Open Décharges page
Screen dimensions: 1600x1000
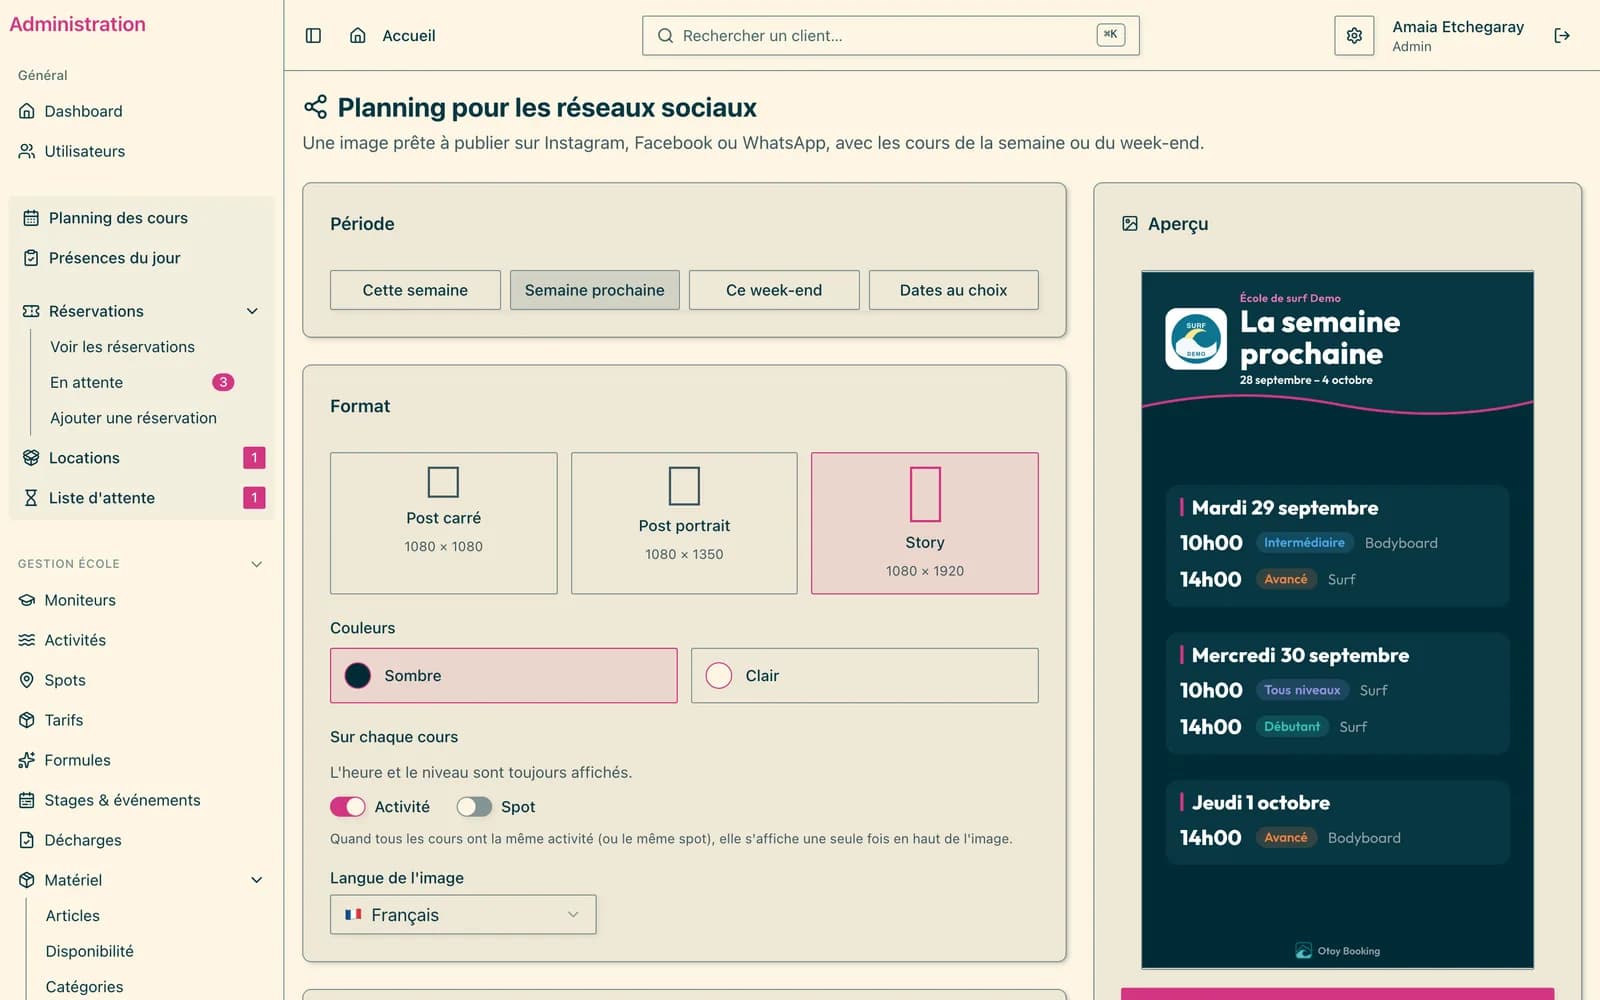click(141, 840)
